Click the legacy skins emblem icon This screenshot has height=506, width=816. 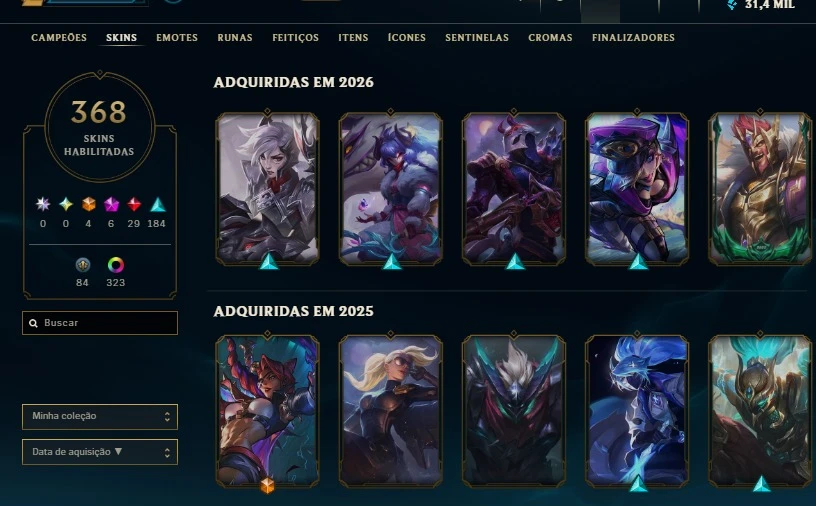pyautogui.click(x=83, y=265)
